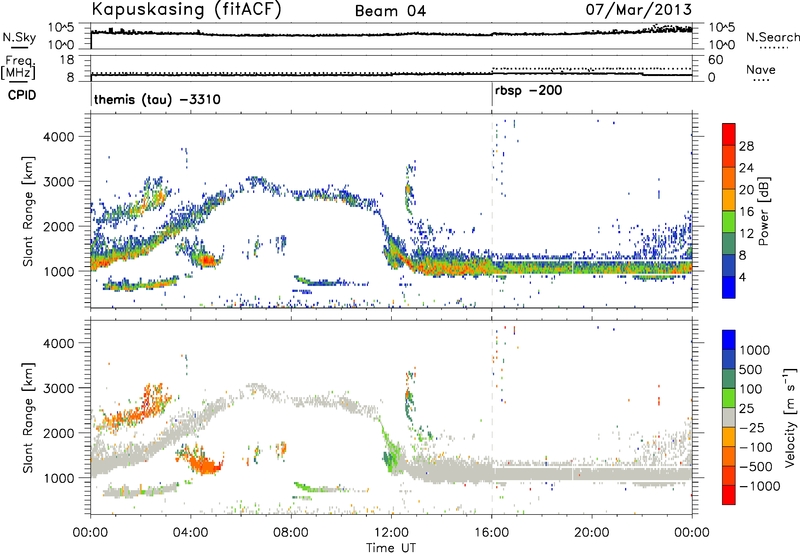Image resolution: width=800 pixels, height=554 pixels.
Task: Click the "500" velocity color bar label
Action: (752, 370)
